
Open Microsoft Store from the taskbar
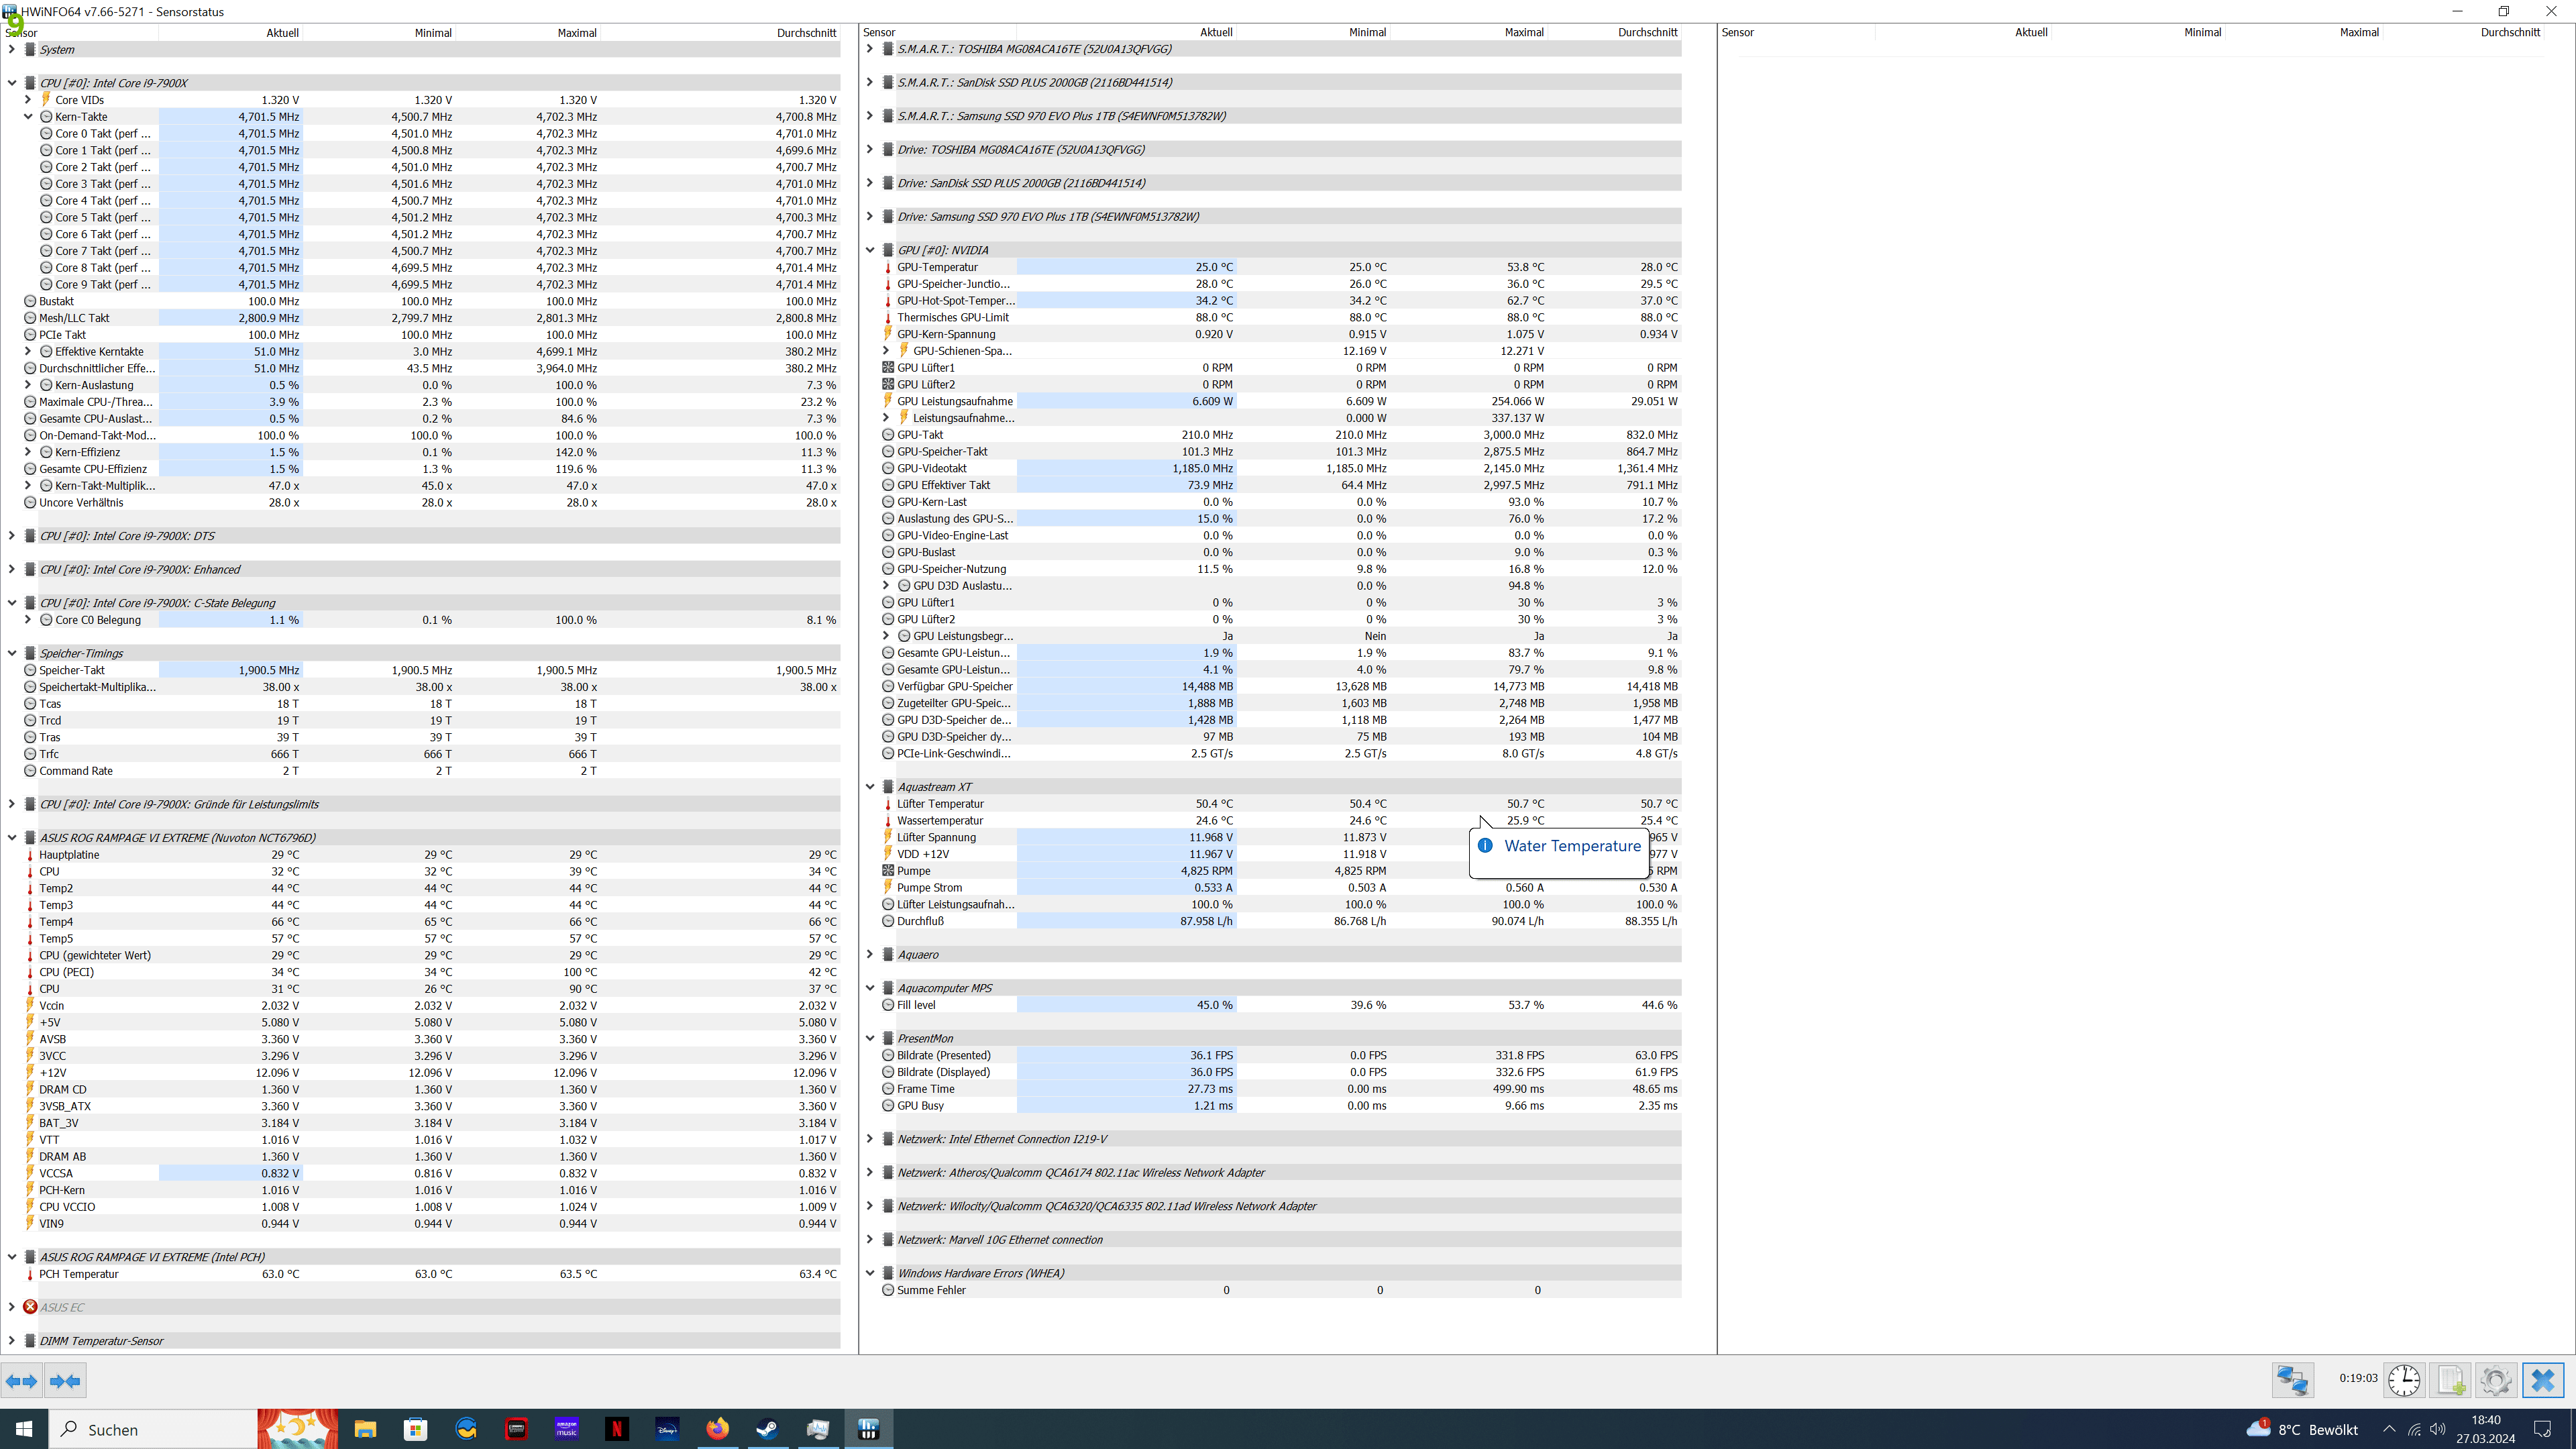(x=415, y=1429)
